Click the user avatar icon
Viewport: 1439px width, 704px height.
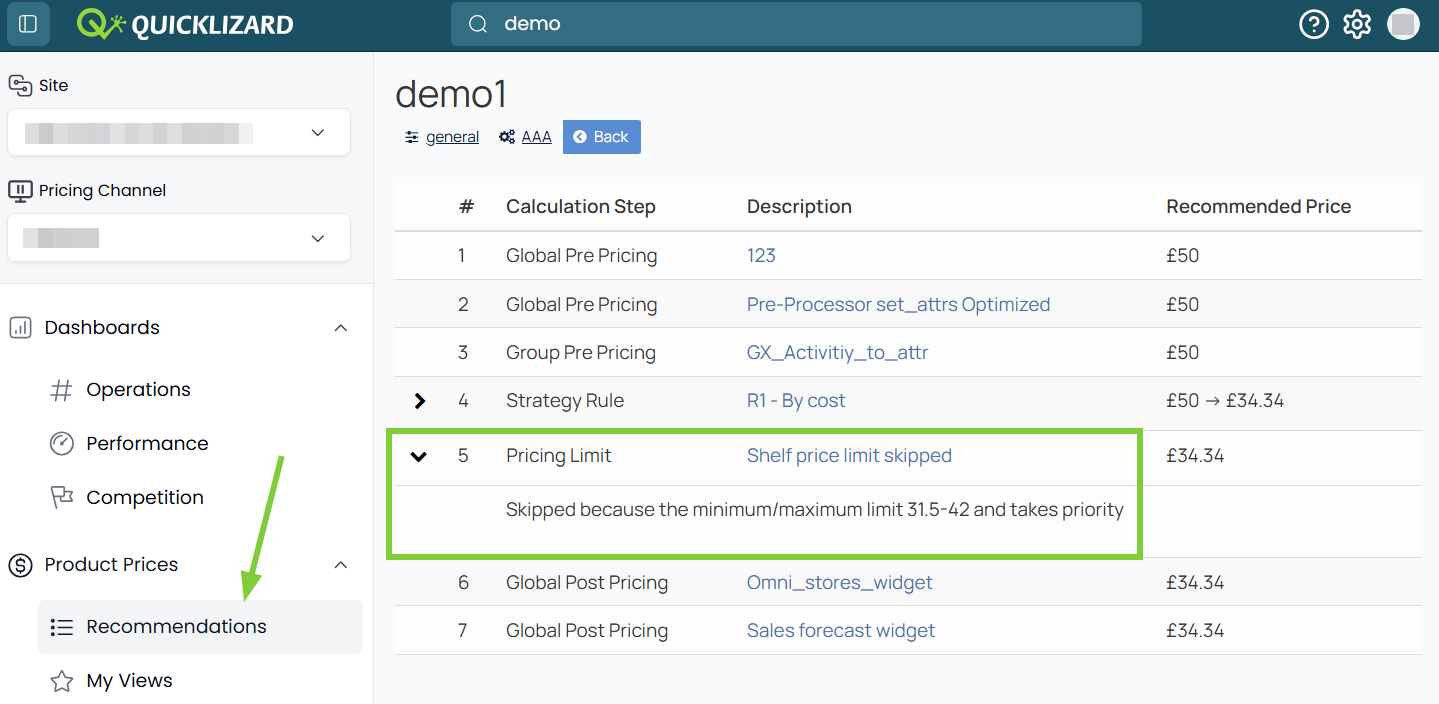(x=1404, y=24)
